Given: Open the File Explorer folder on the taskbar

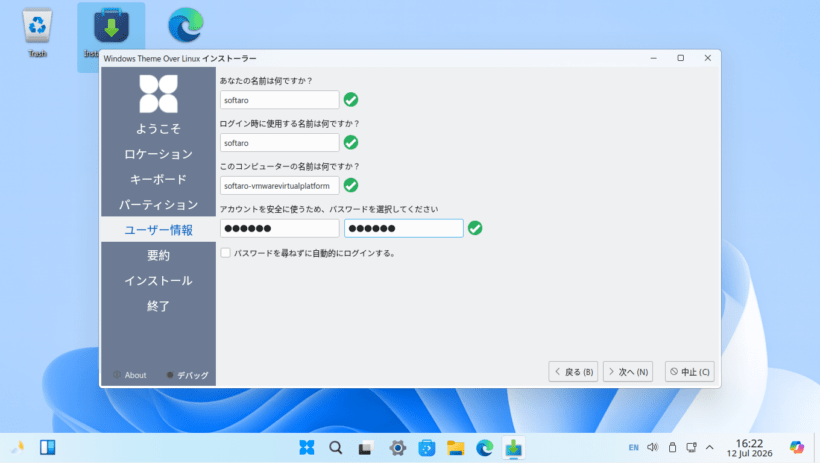Looking at the screenshot, I should [x=455, y=448].
